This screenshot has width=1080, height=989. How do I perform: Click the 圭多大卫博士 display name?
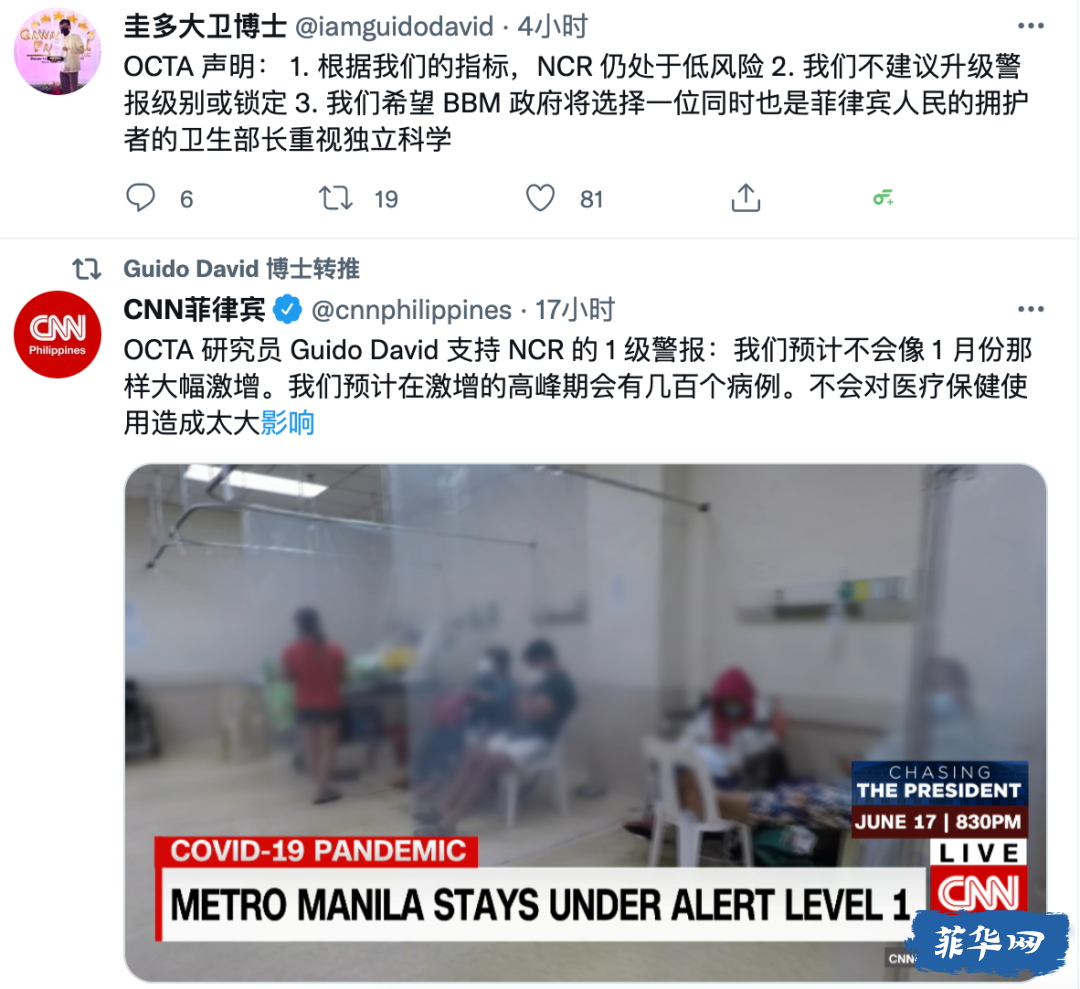click(205, 27)
